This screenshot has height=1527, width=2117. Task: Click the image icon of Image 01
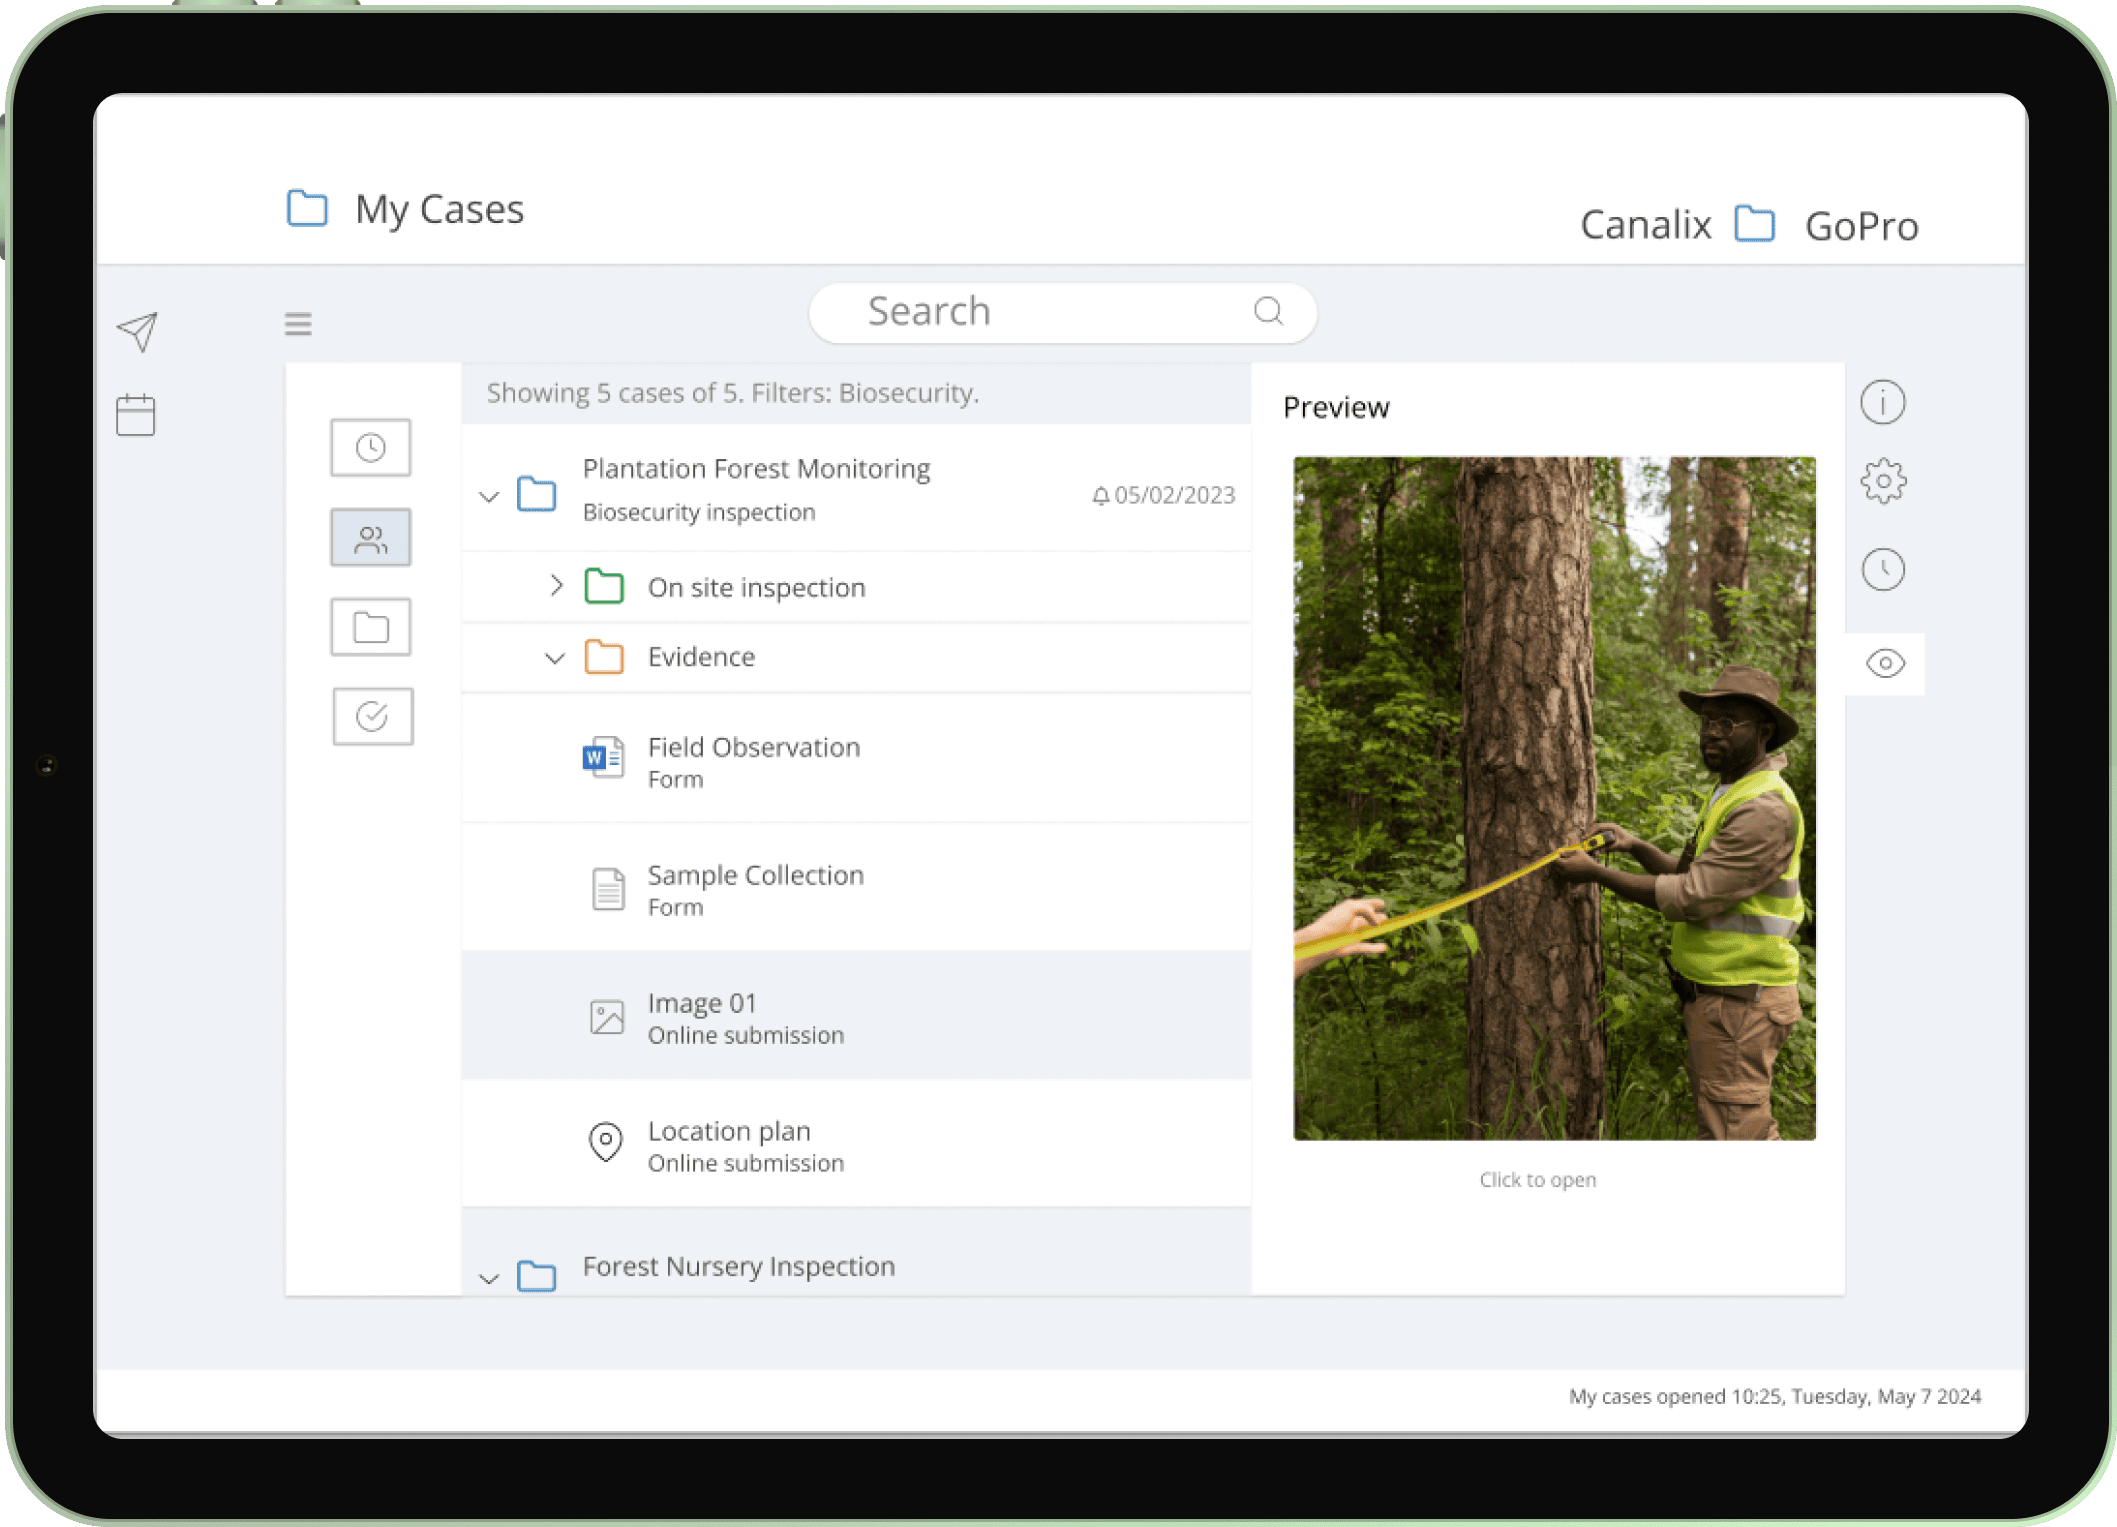[606, 1017]
